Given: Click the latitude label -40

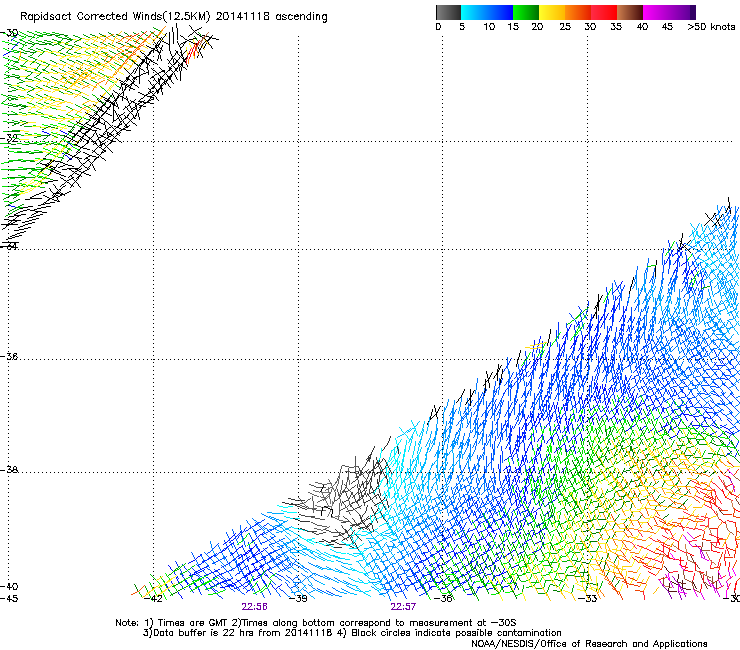Looking at the screenshot, I should click(9, 587).
